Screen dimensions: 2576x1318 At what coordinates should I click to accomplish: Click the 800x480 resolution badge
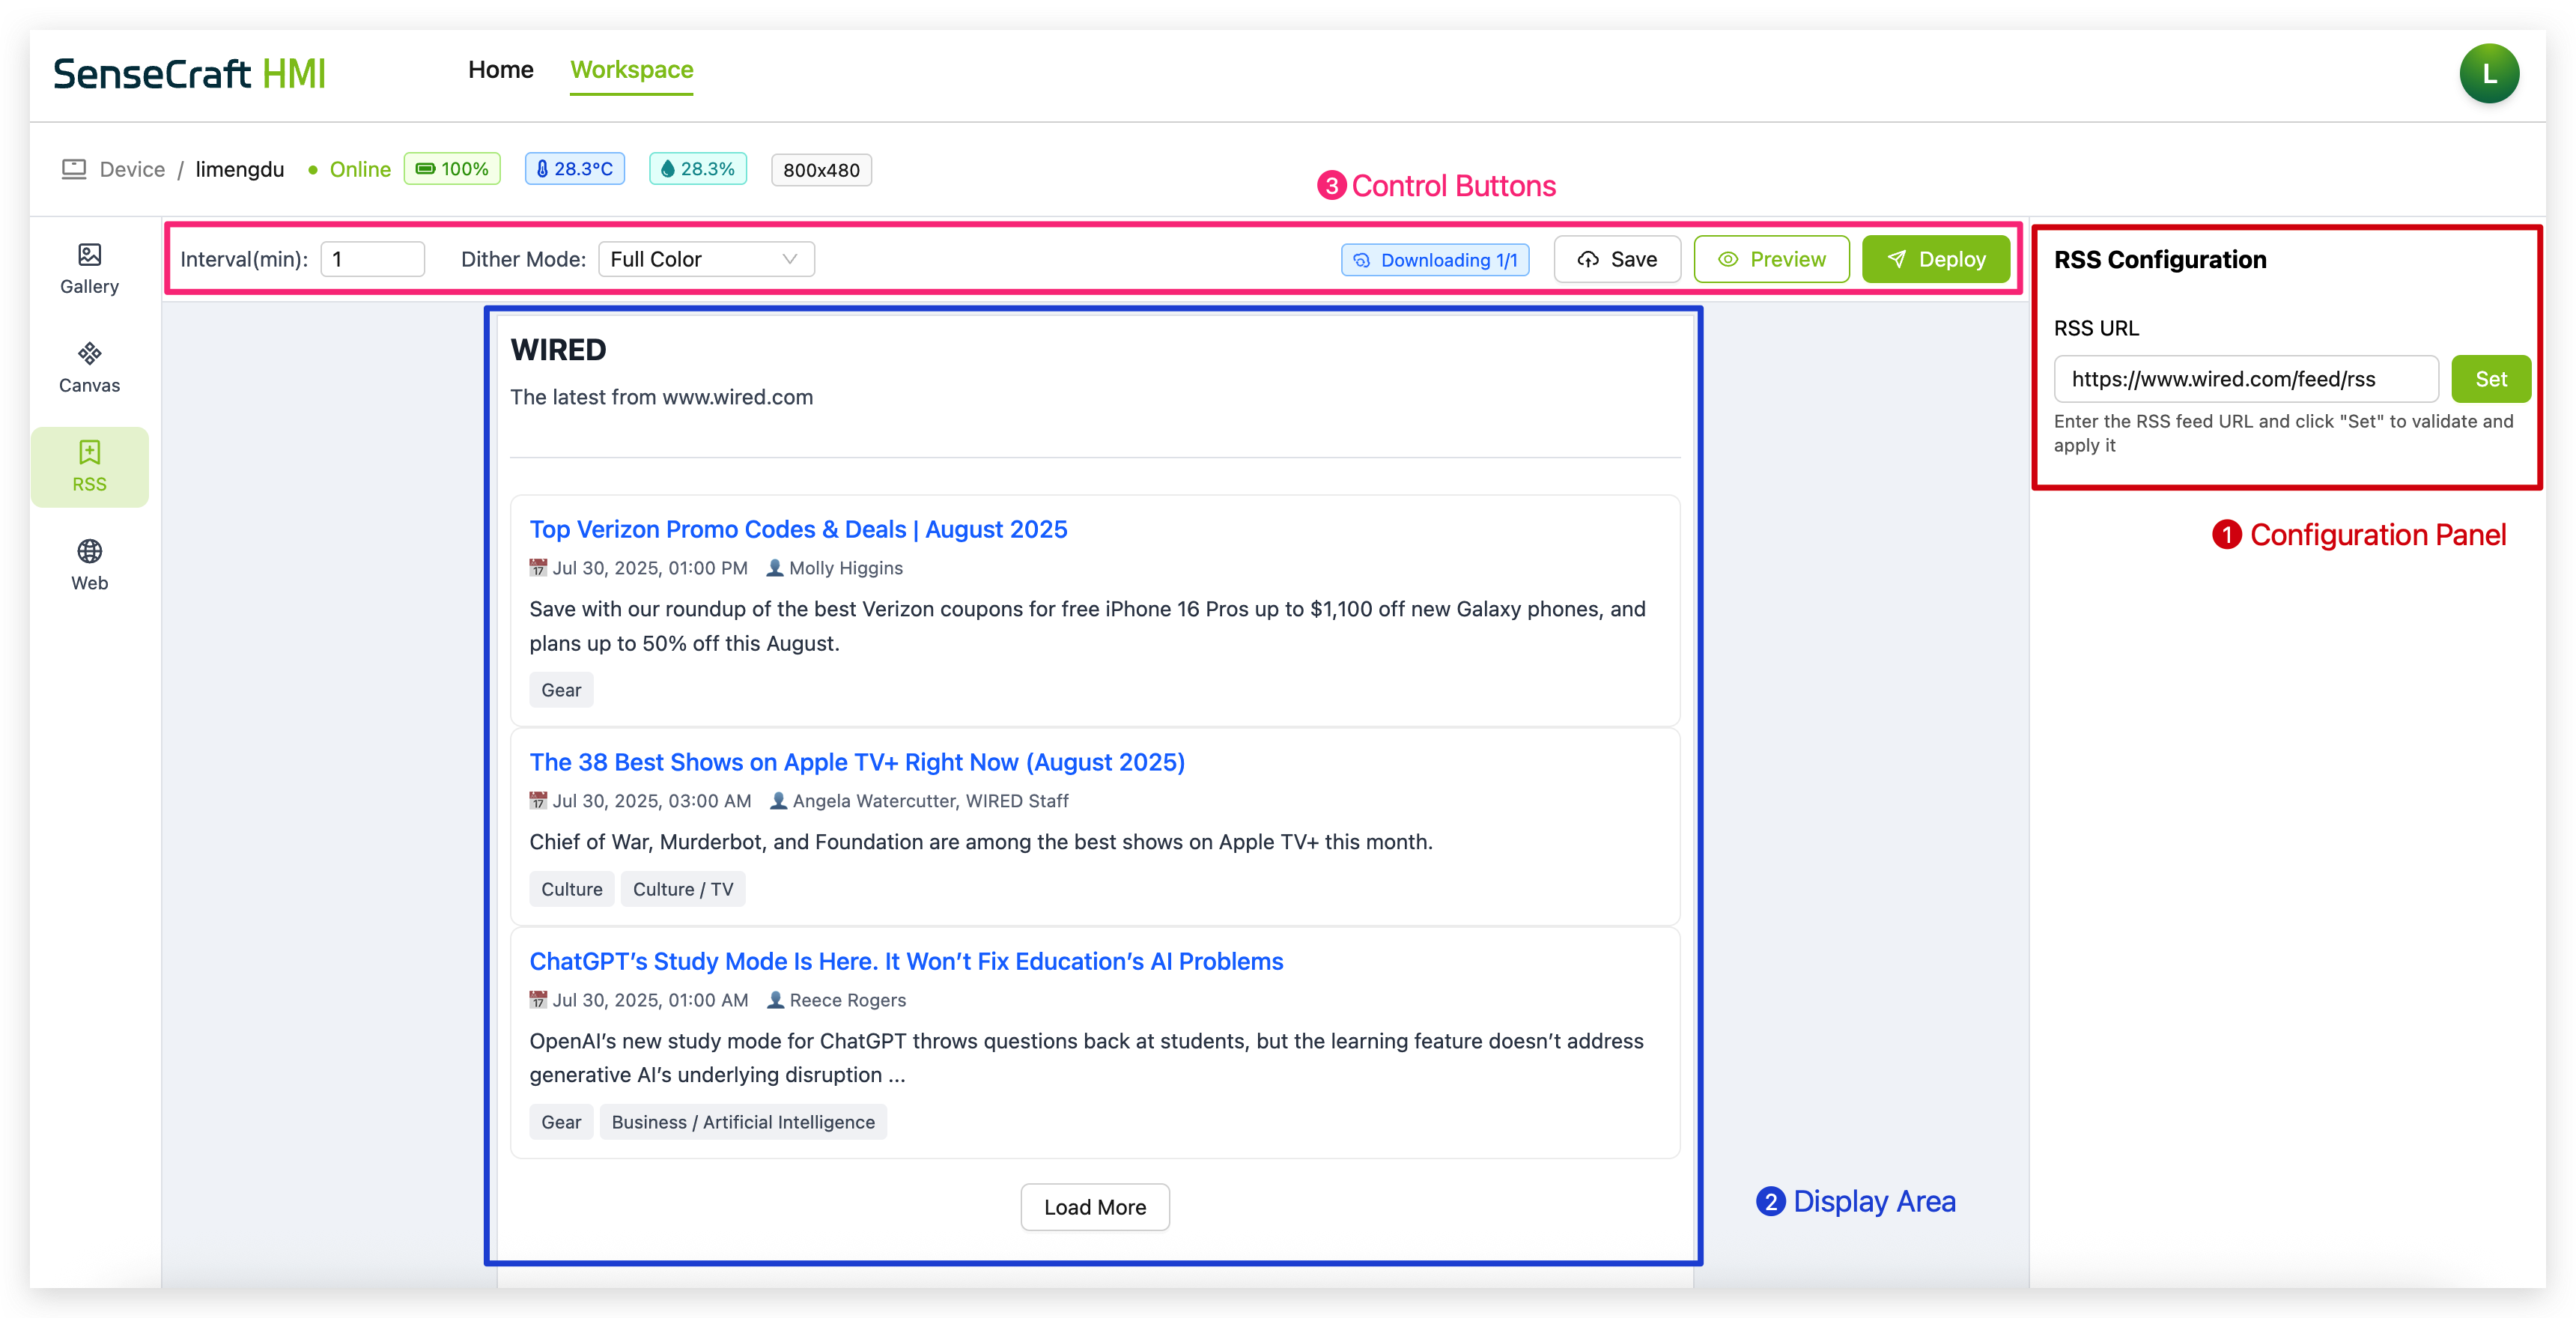pyautogui.click(x=821, y=170)
